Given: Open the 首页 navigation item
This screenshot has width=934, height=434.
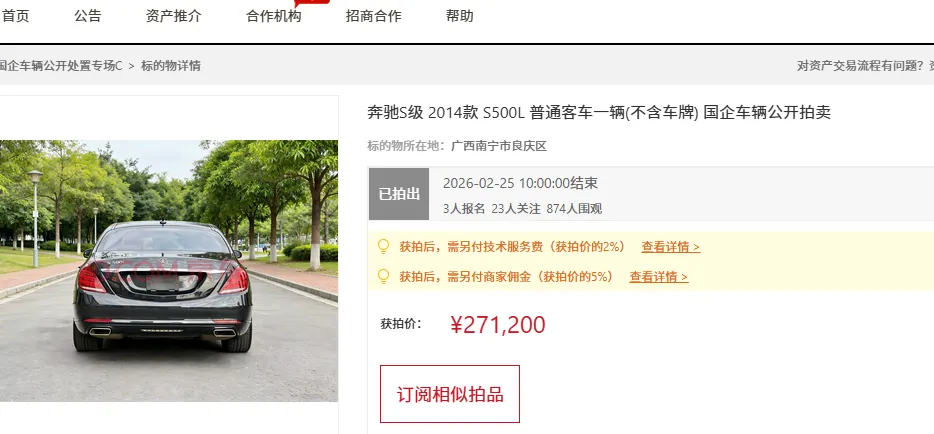Looking at the screenshot, I should point(15,16).
